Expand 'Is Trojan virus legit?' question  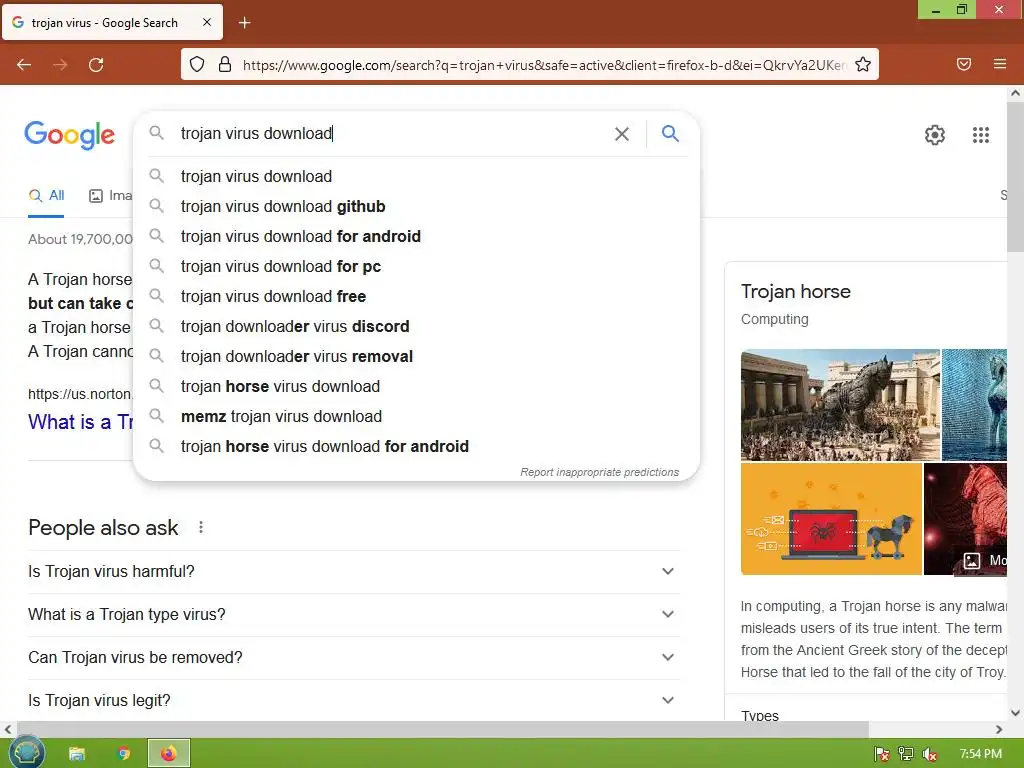[354, 700]
